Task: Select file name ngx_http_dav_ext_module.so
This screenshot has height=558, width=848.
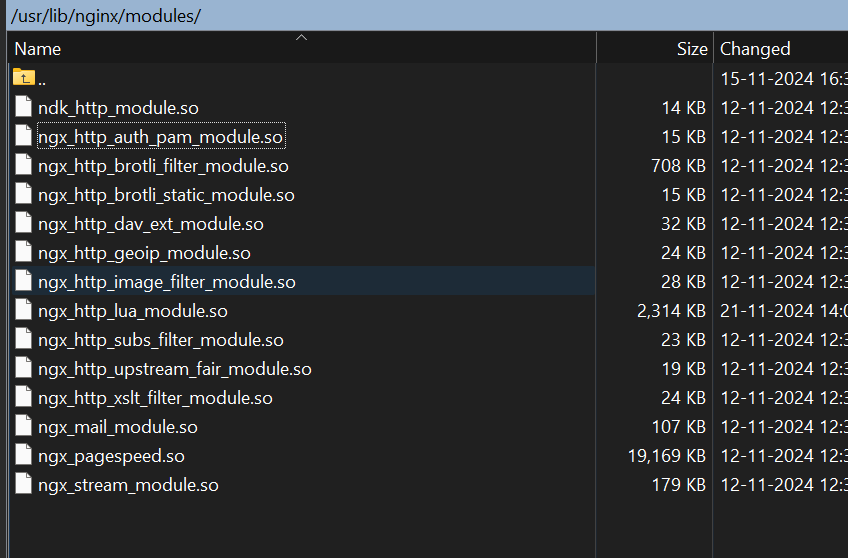Action: point(150,224)
